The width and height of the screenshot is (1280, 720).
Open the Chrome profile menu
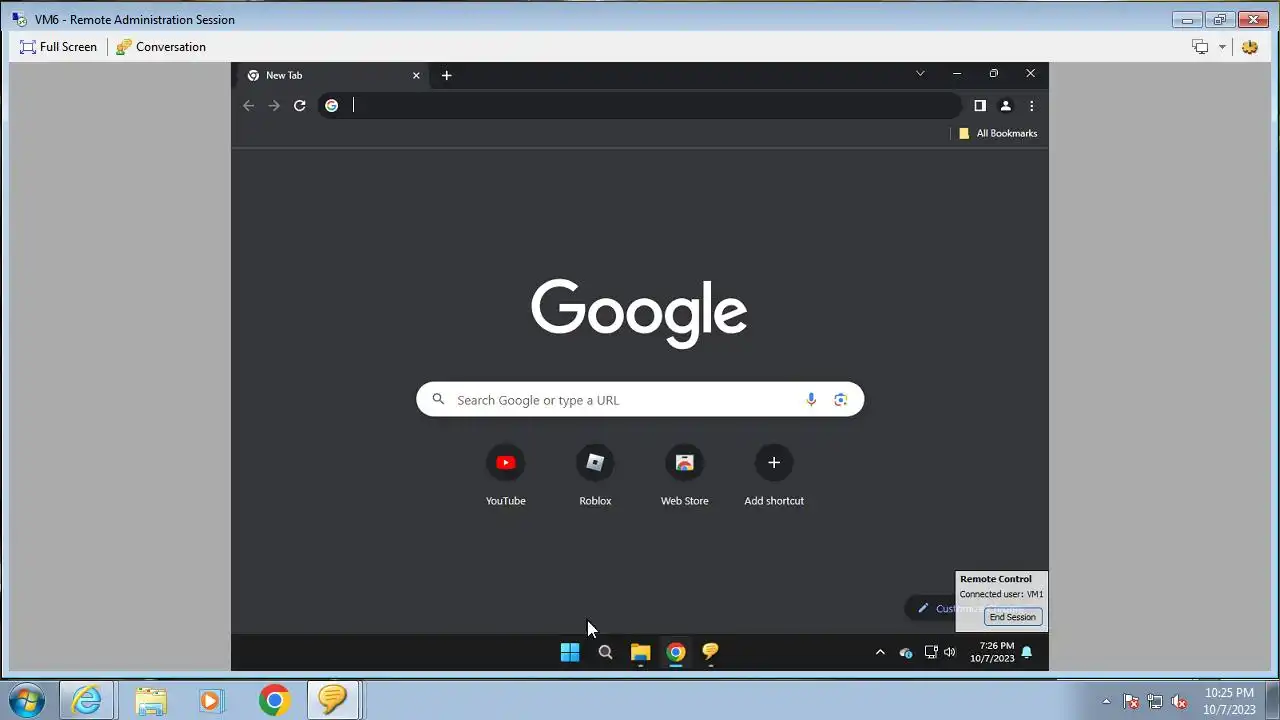(1006, 105)
